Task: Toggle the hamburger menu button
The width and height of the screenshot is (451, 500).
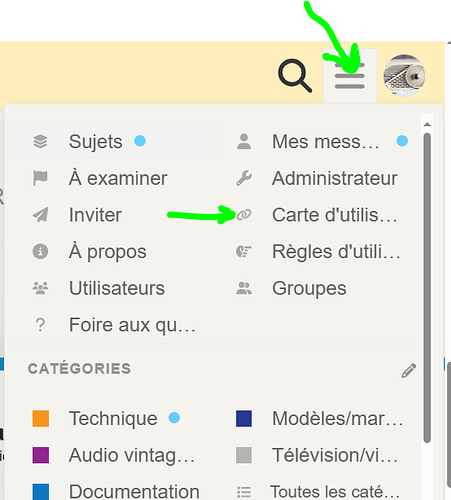Action: click(350, 76)
